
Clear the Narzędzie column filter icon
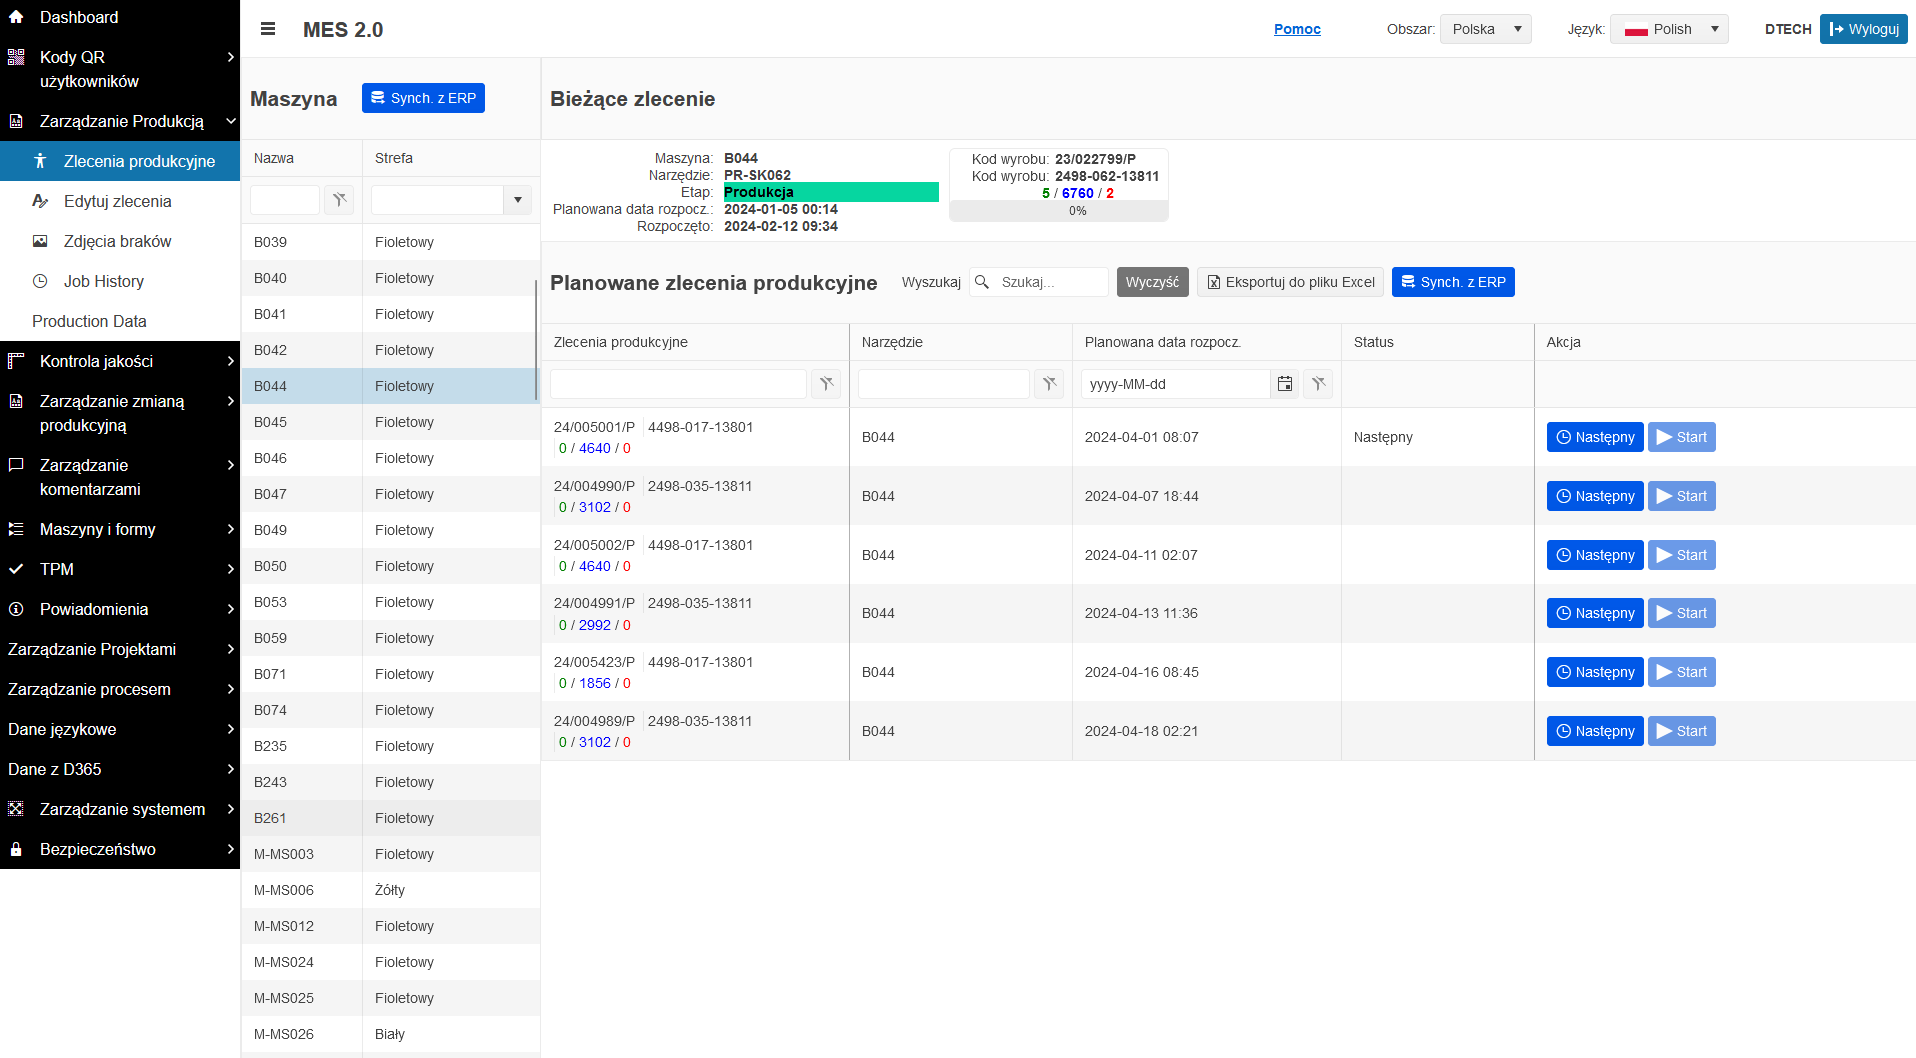click(x=1049, y=384)
